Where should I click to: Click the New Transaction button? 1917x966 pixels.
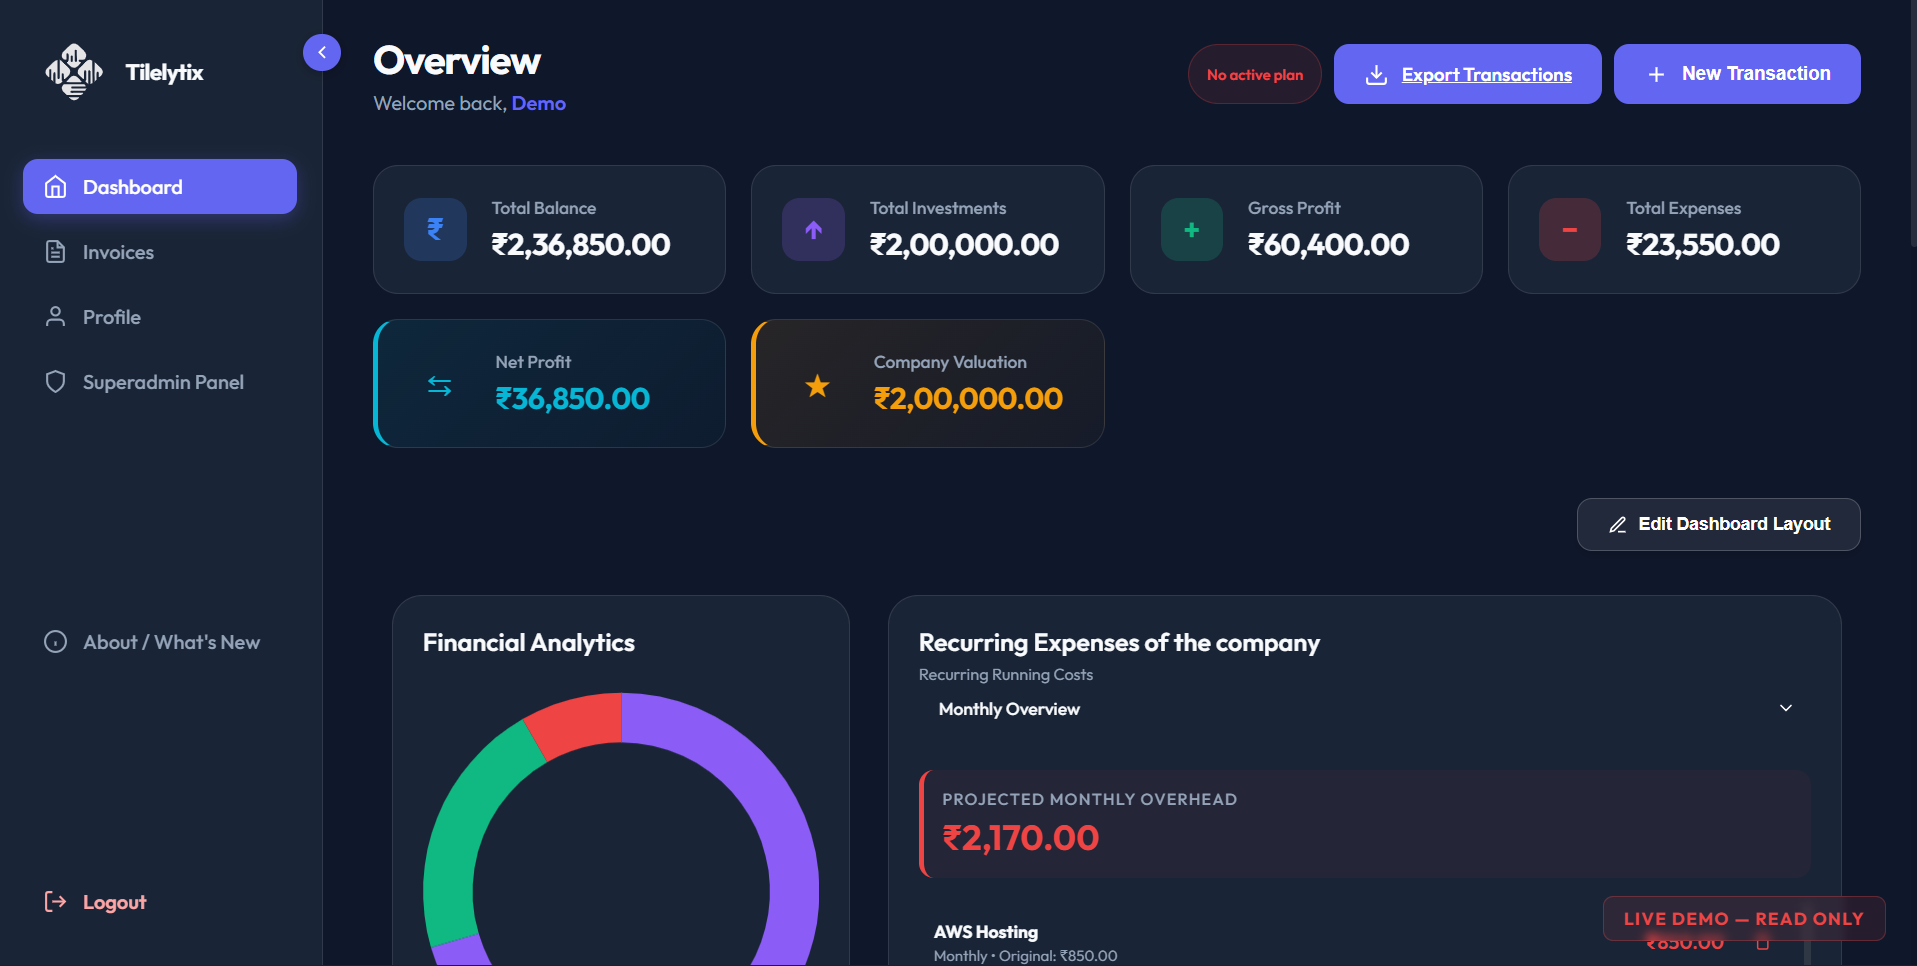pos(1737,74)
